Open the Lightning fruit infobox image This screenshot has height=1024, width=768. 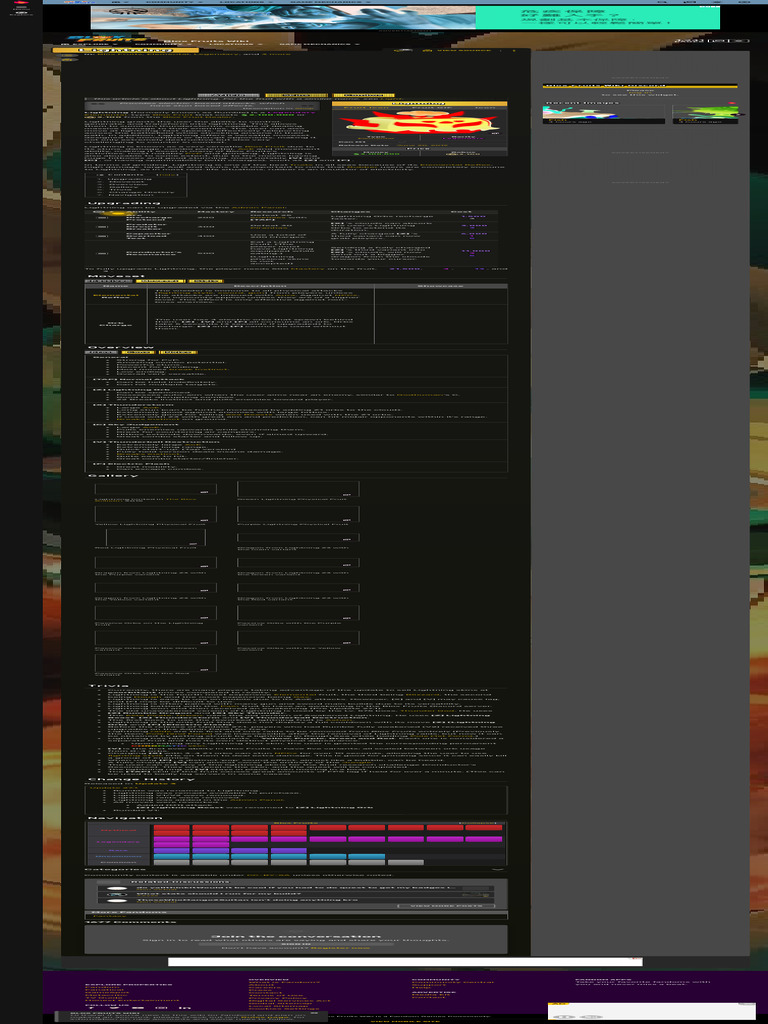tap(420, 121)
